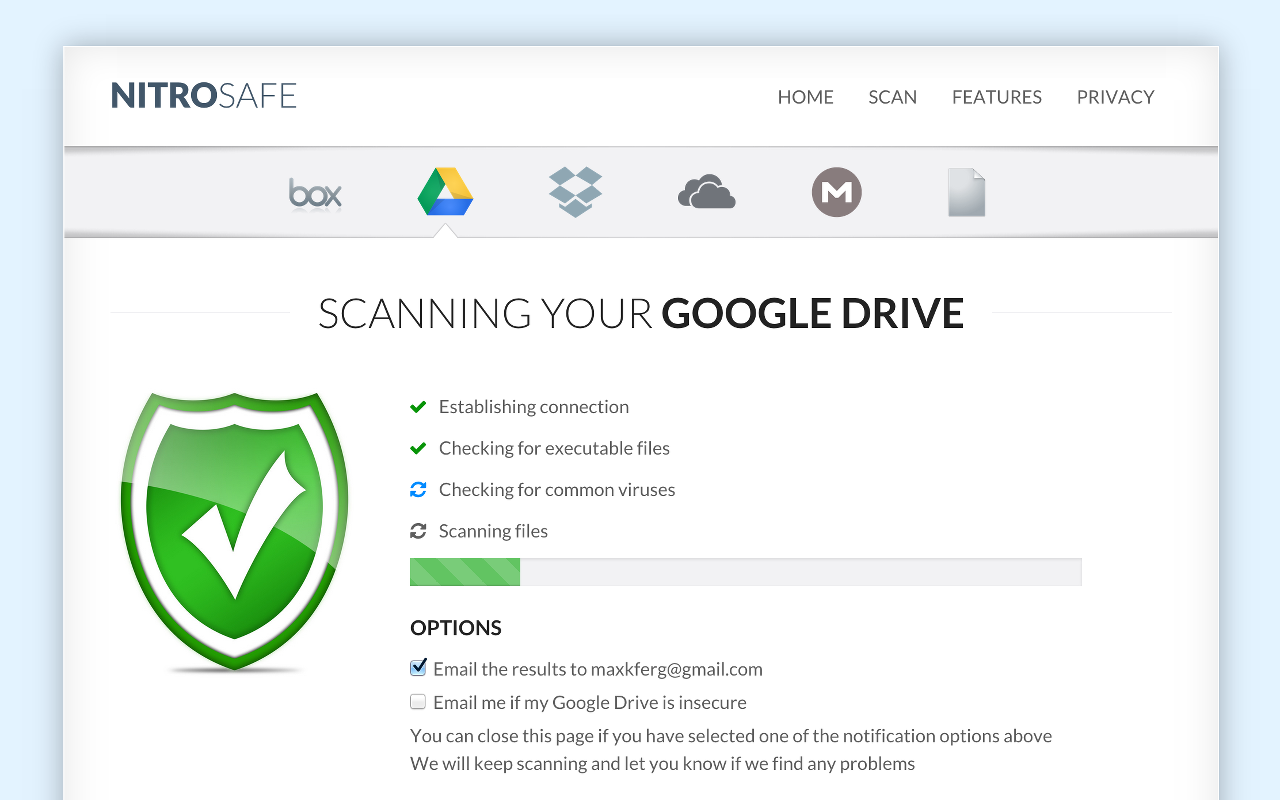Viewport: 1280px width, 800px height.
Task: Click the green shield checkmark graphic
Action: (x=233, y=530)
